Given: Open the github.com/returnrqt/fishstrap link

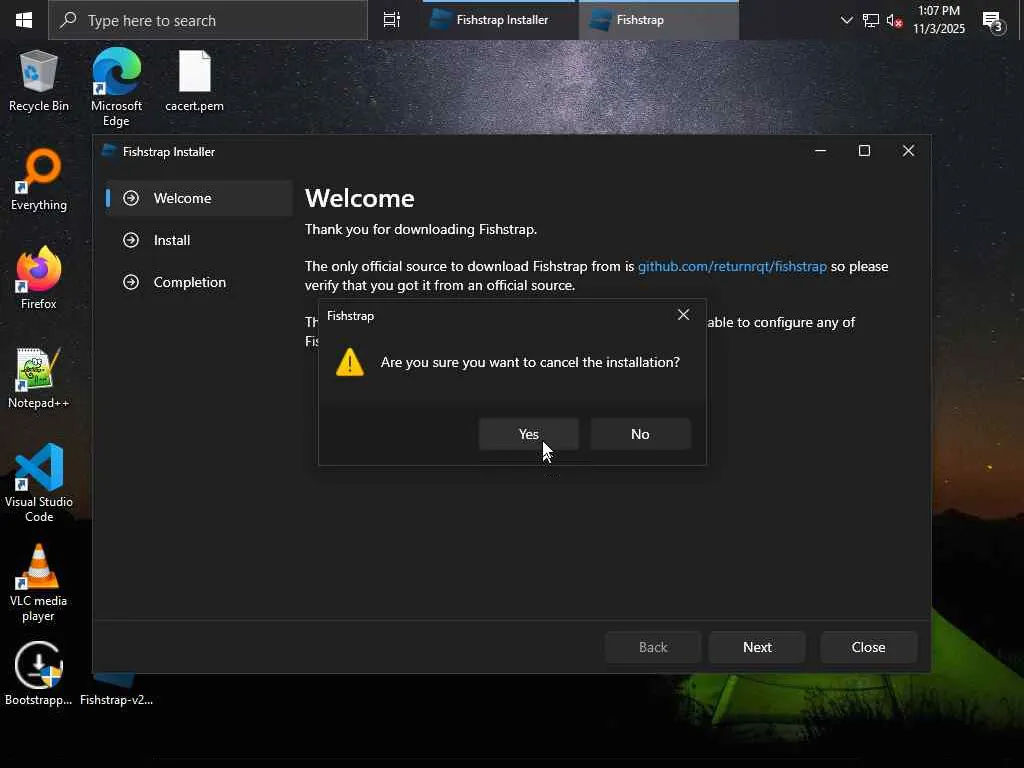Looking at the screenshot, I should click(x=732, y=266).
